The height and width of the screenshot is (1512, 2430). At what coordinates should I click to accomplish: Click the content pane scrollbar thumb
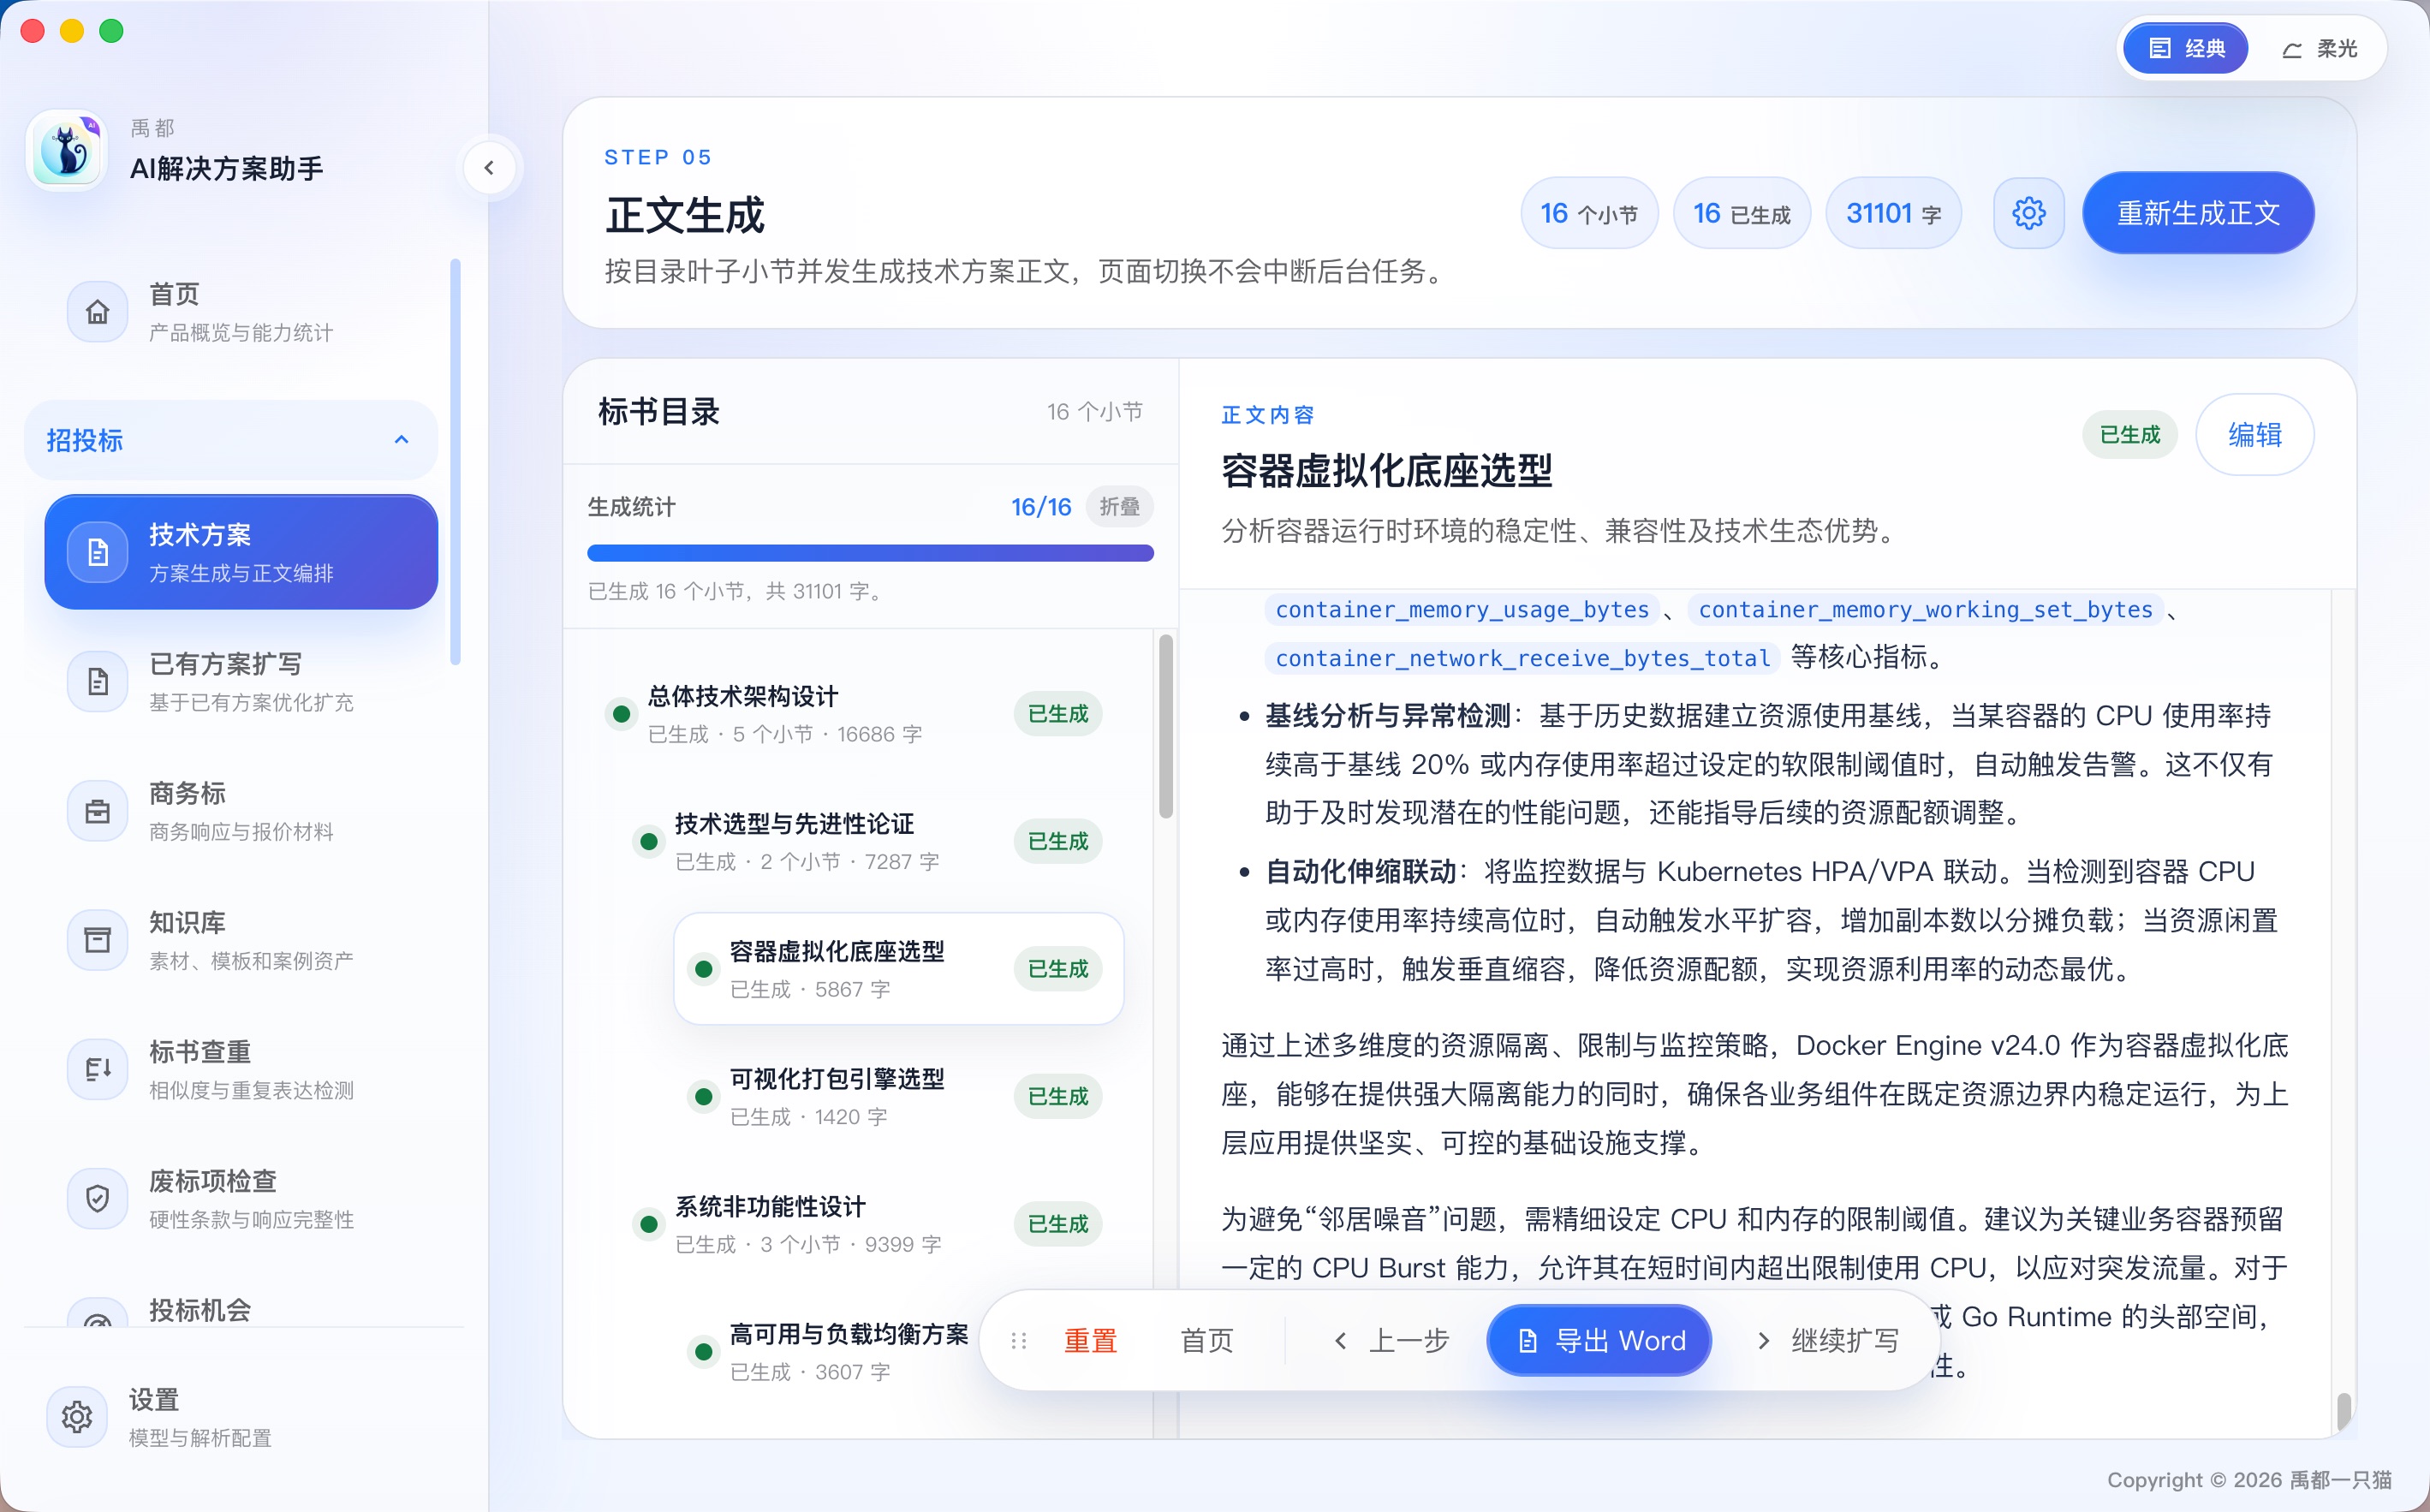click(2343, 1410)
